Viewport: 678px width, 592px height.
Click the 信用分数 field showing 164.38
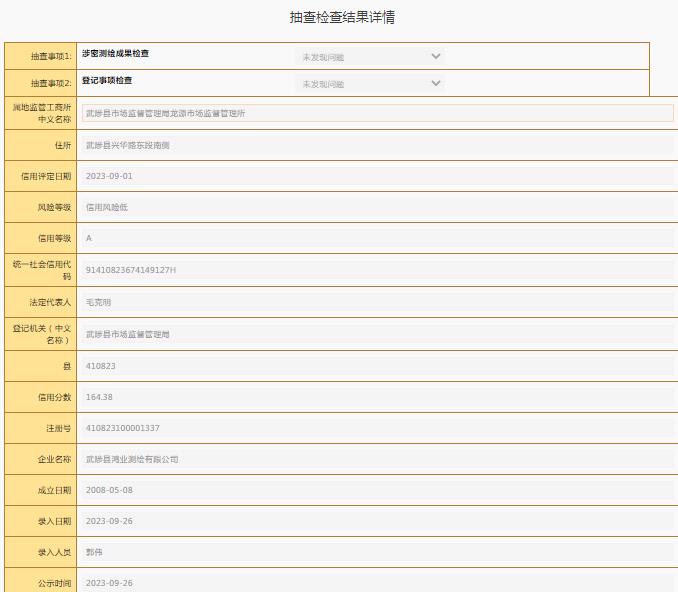377,397
